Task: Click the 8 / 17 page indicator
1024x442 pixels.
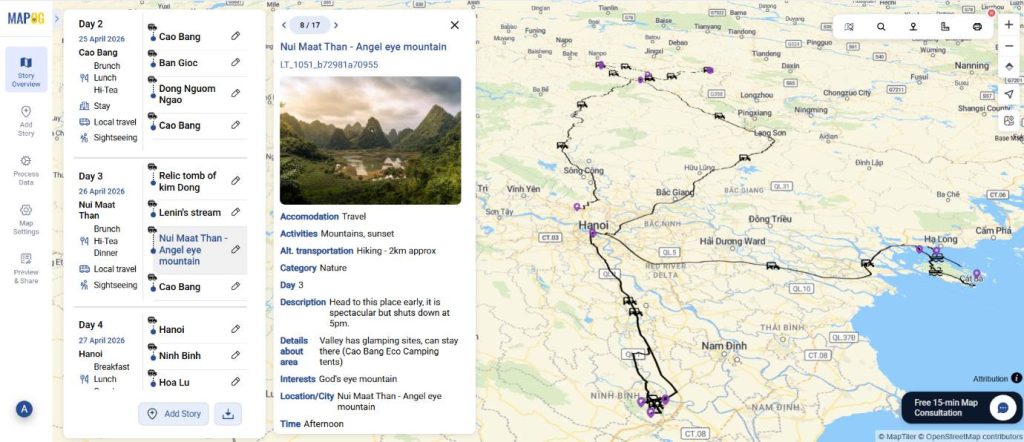Action: [x=310, y=25]
